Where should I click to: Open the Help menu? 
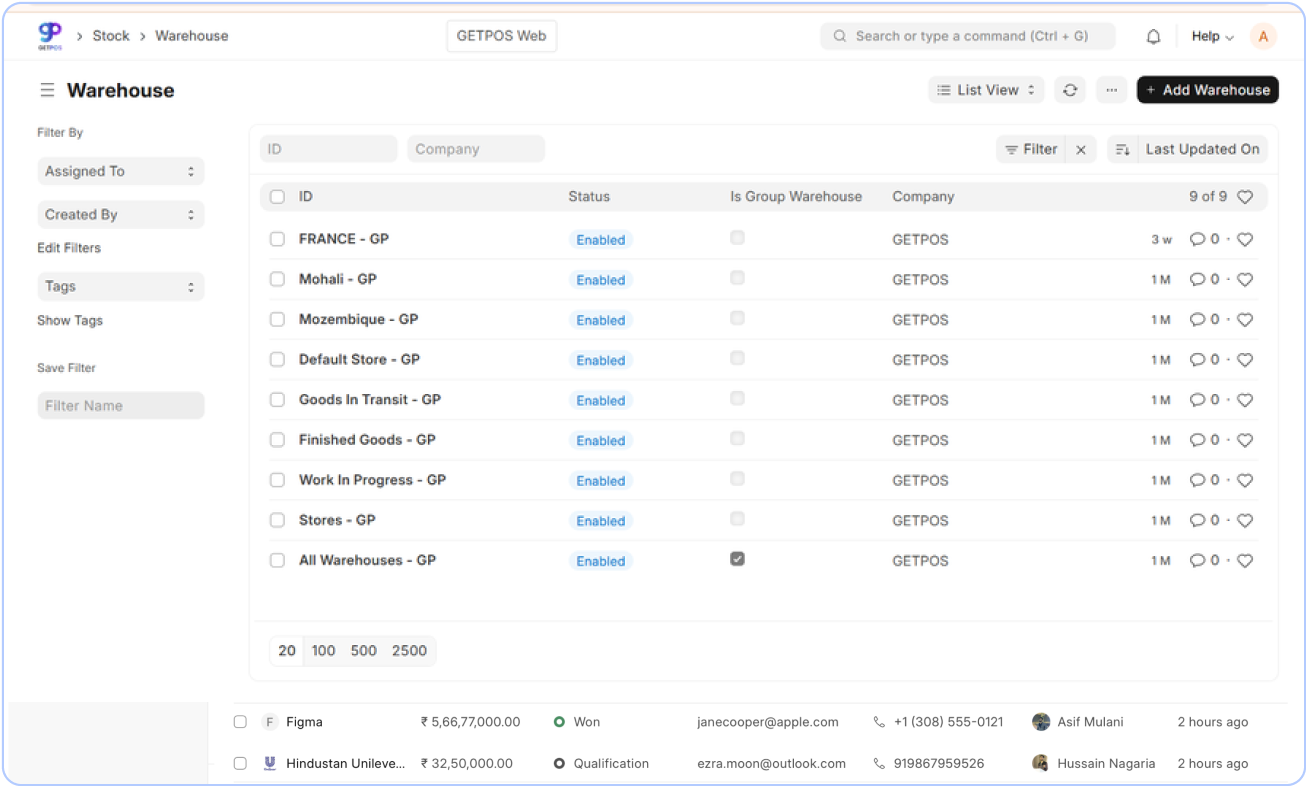point(1212,37)
